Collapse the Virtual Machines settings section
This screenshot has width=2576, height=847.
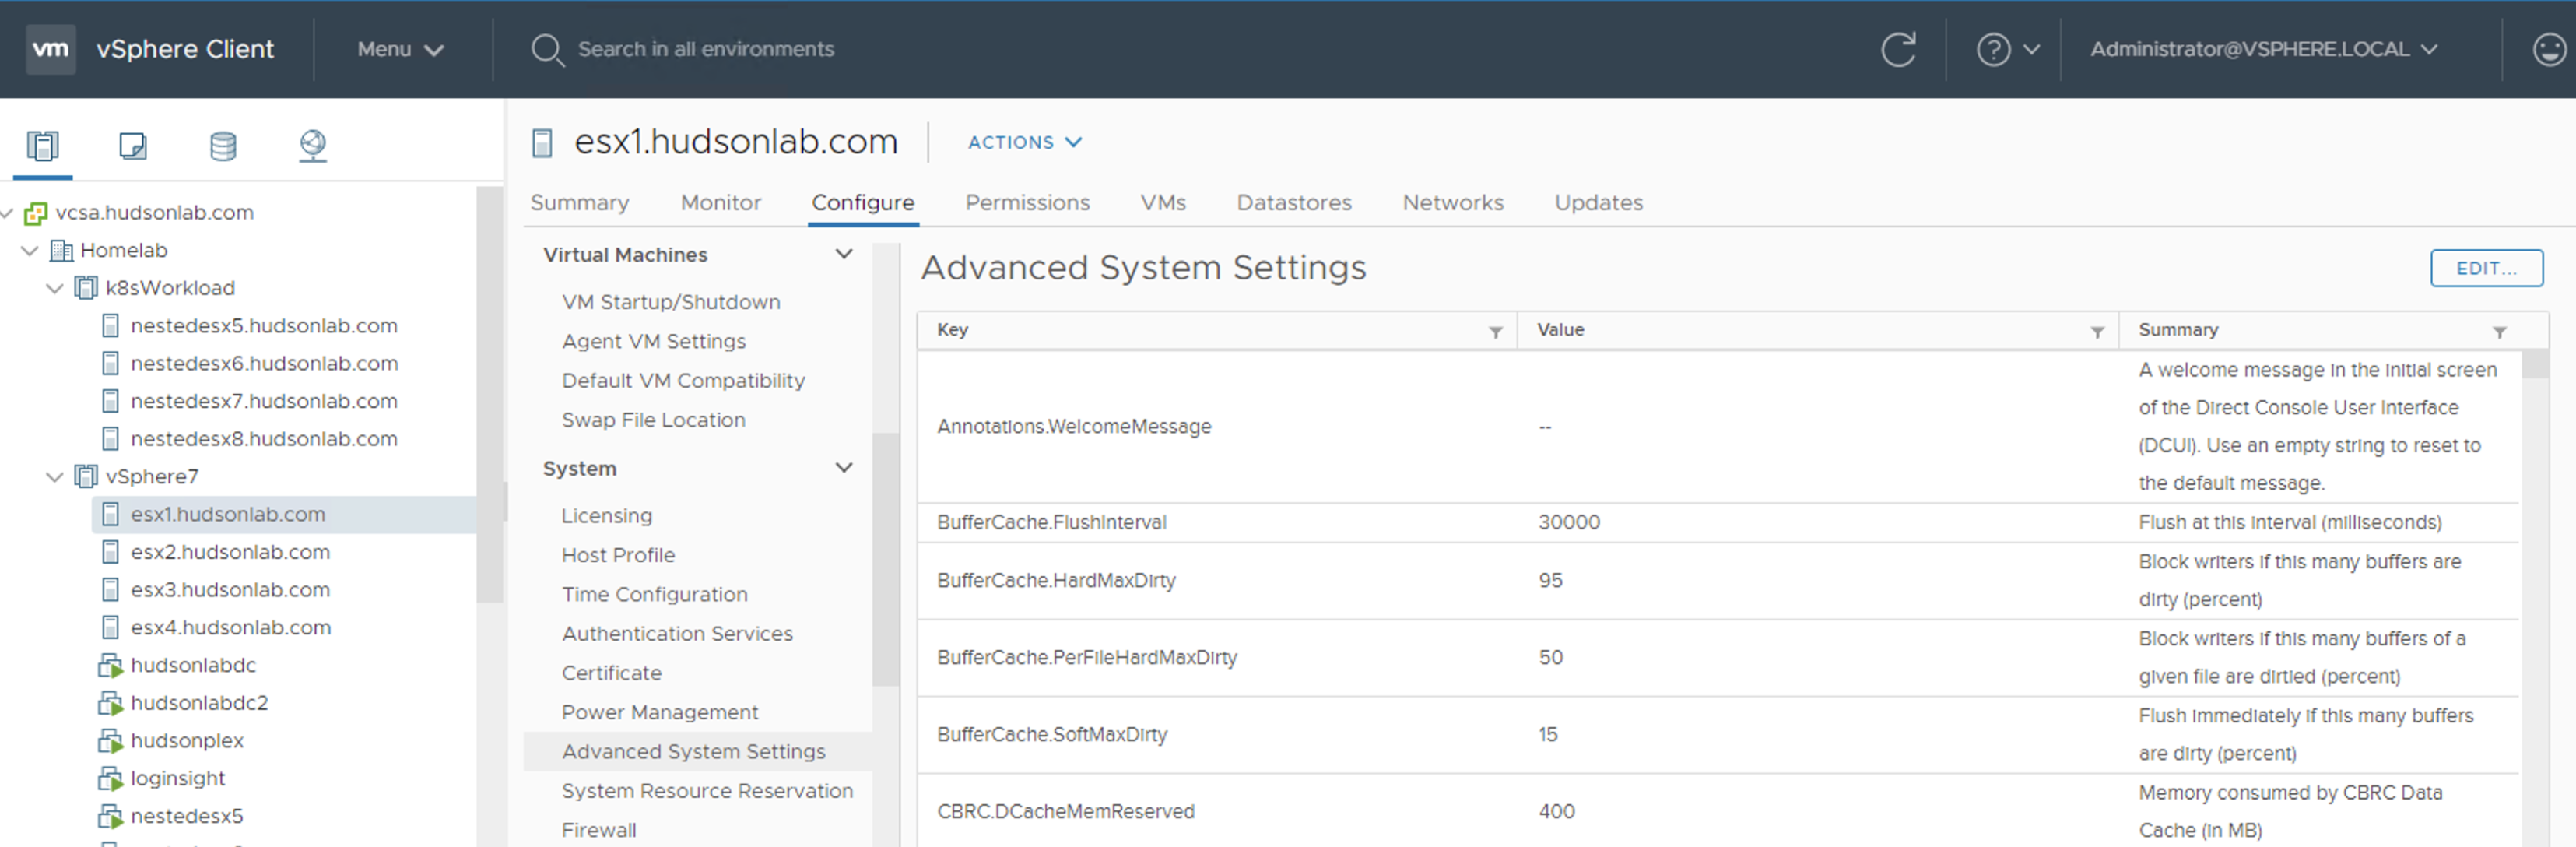(x=844, y=255)
